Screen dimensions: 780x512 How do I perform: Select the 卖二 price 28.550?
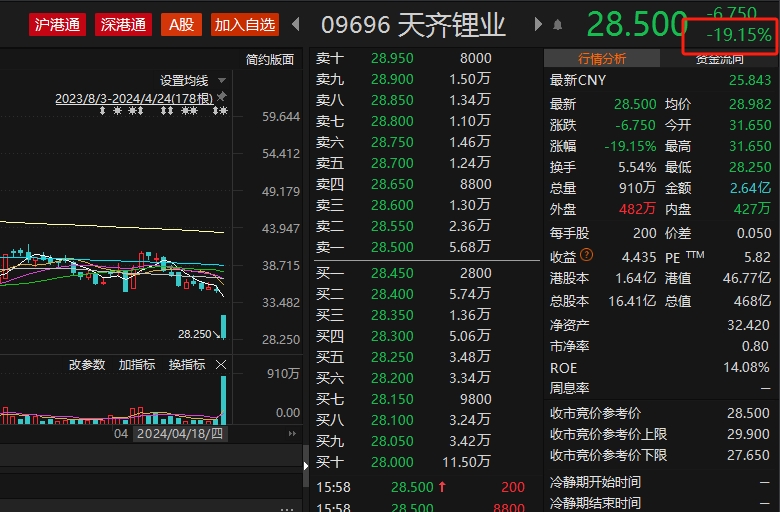pyautogui.click(x=392, y=226)
